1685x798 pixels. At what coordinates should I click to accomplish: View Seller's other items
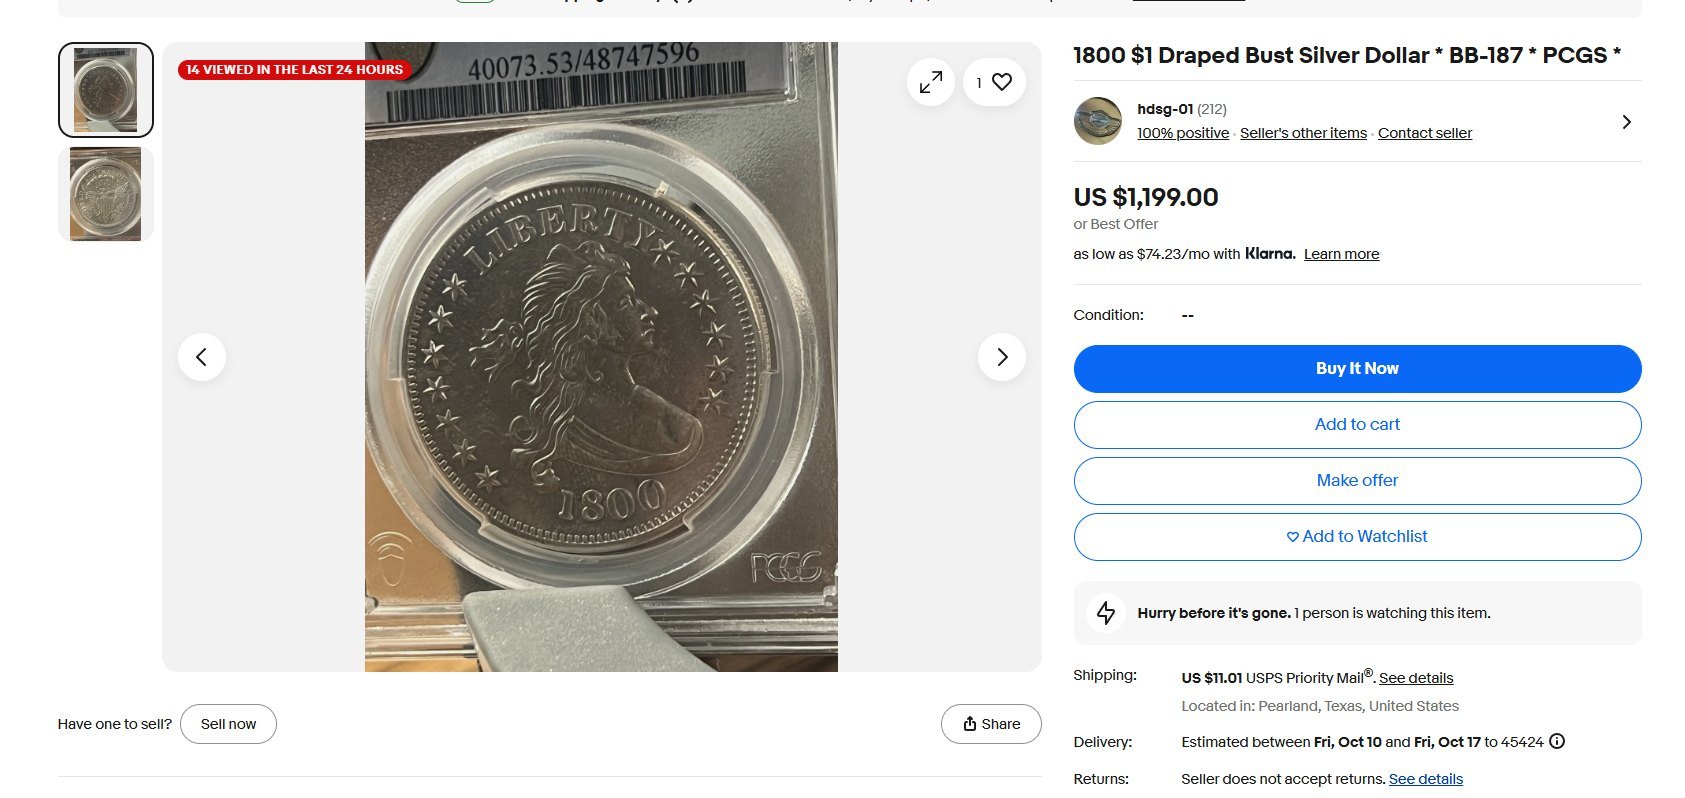click(1303, 133)
